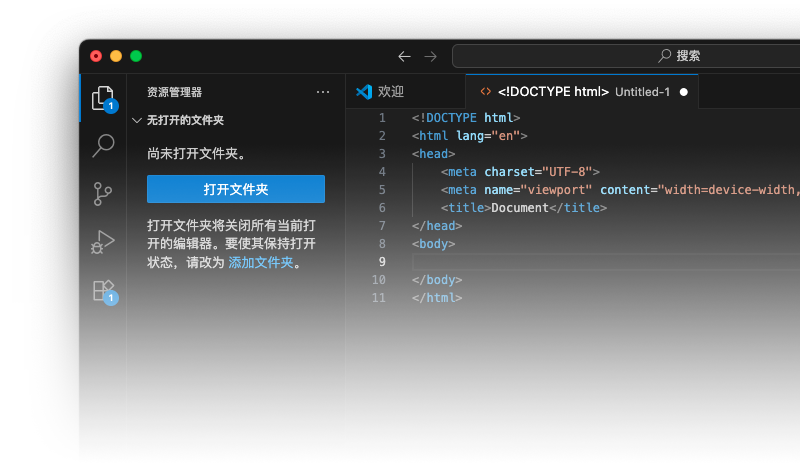Screen dimensions: 800x465
Task: Click the HTML file icon on Untitled-1 tab
Action: (485, 91)
